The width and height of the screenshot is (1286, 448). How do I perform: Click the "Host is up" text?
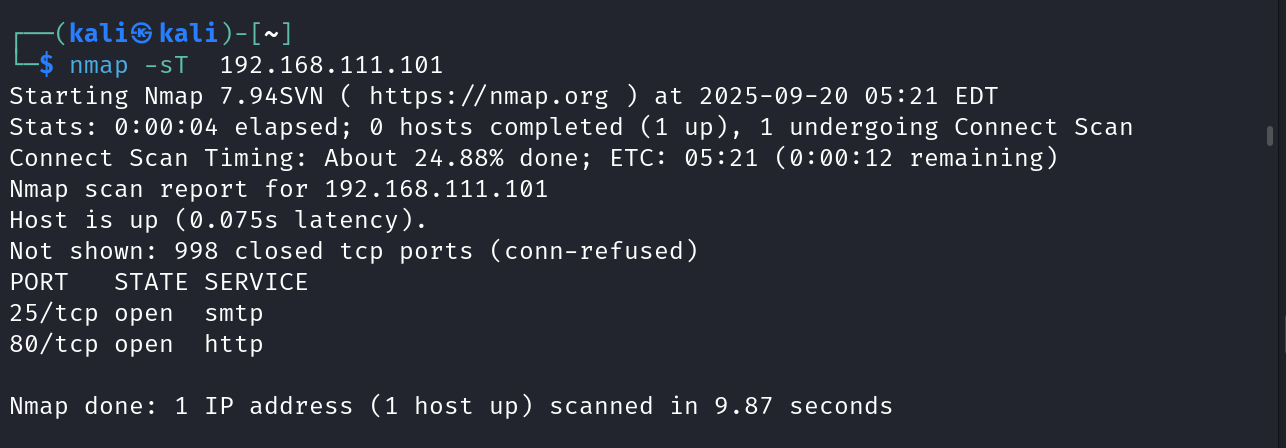tap(84, 220)
